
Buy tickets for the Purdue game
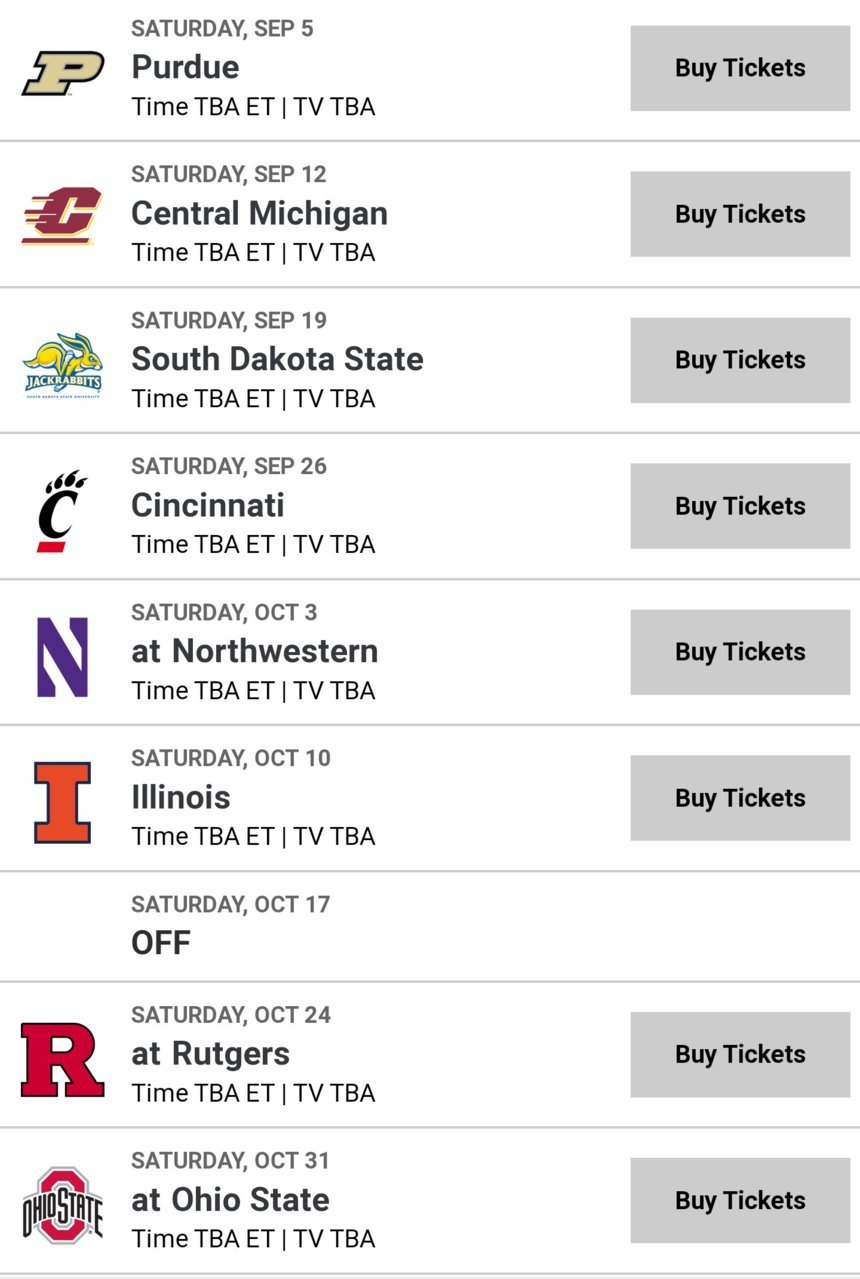click(740, 68)
